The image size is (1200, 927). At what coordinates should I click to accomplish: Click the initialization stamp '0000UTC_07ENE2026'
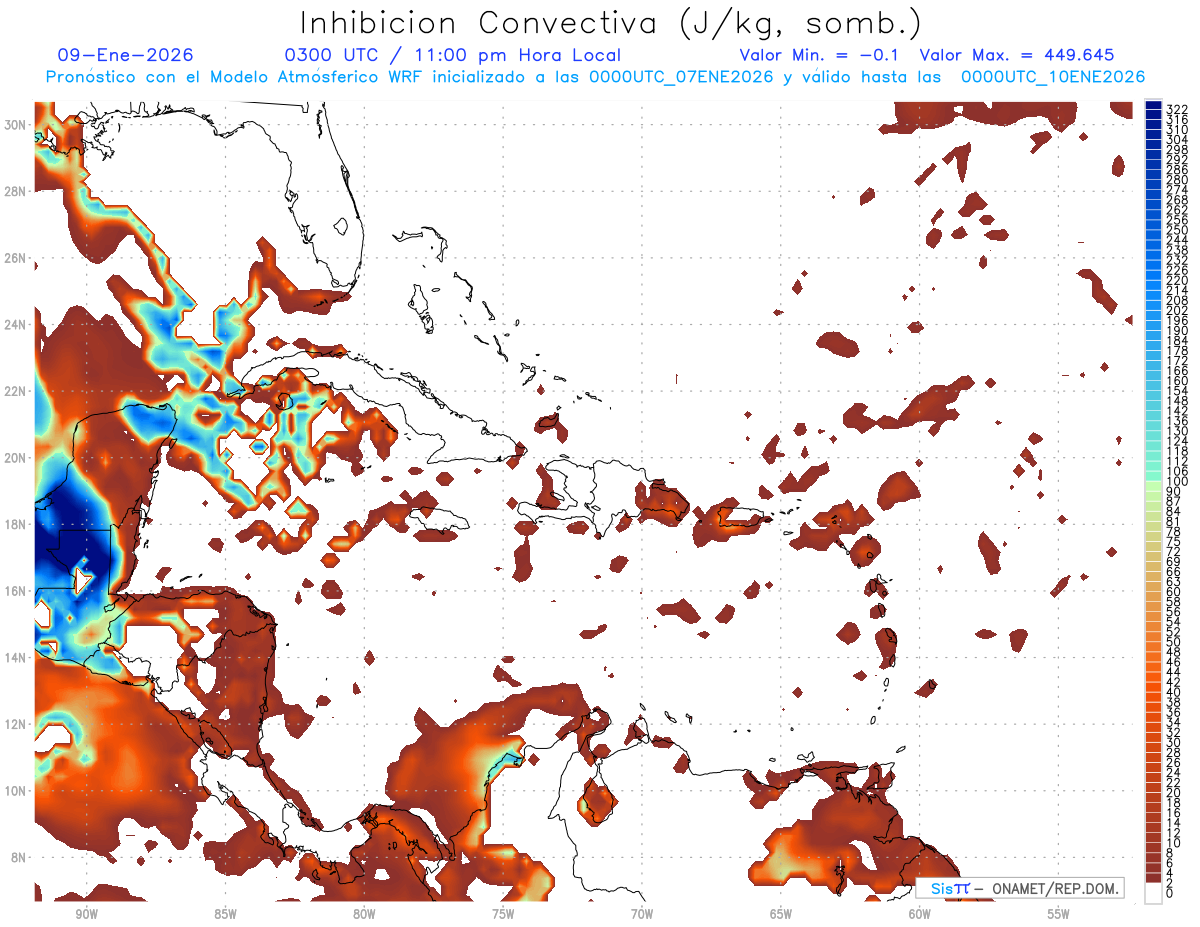click(x=681, y=77)
